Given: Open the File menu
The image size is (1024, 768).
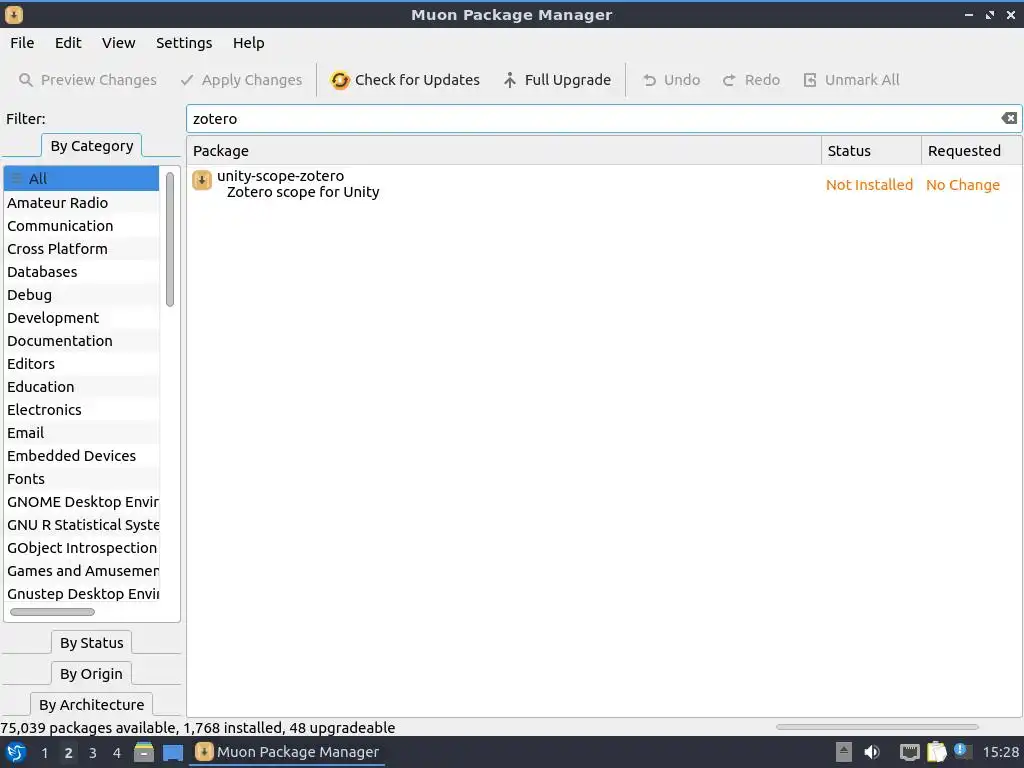Looking at the screenshot, I should (x=22, y=43).
